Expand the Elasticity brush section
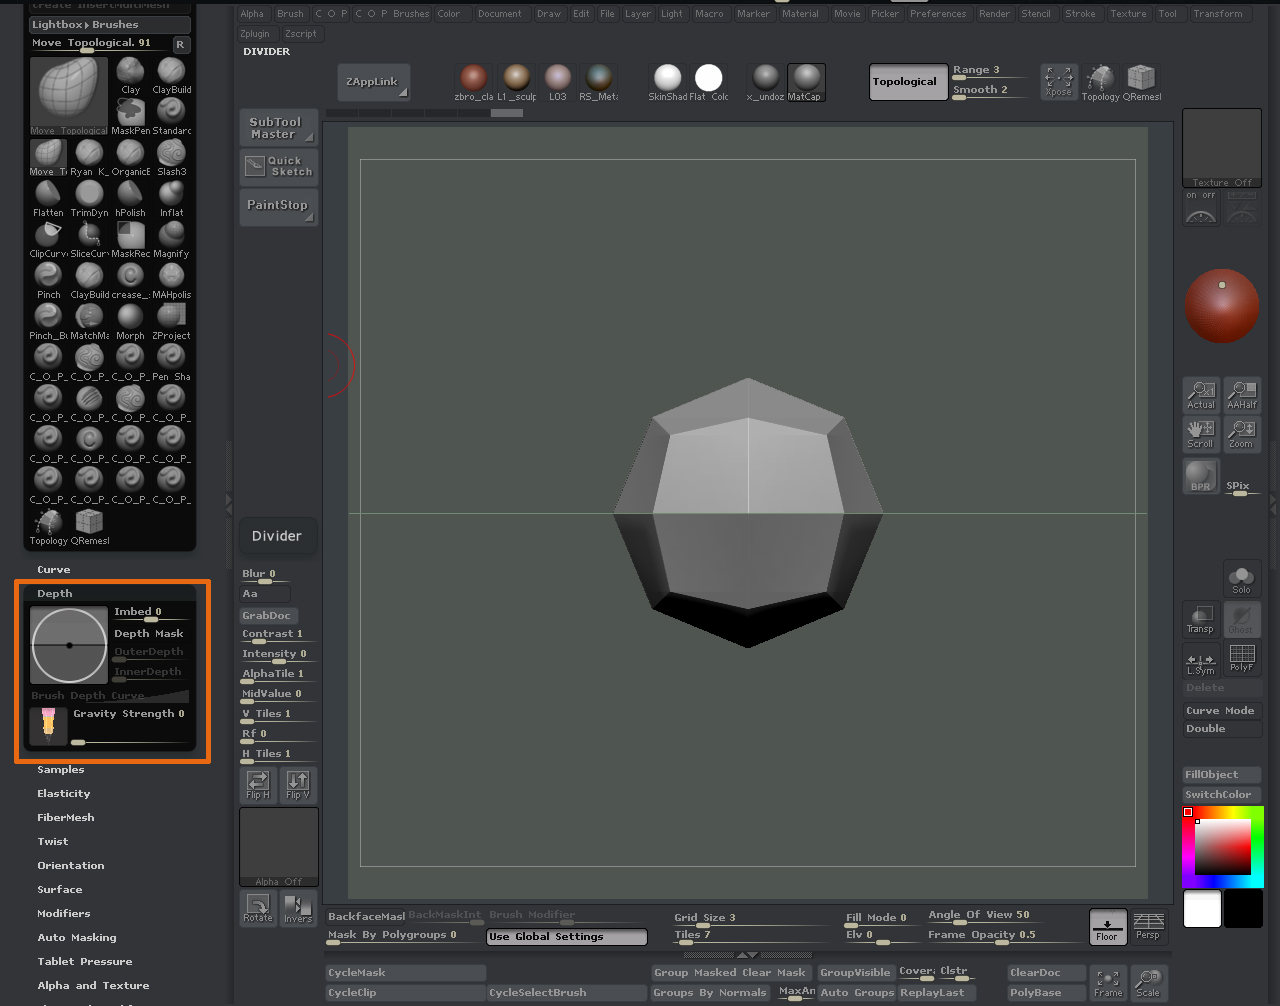 pos(64,793)
